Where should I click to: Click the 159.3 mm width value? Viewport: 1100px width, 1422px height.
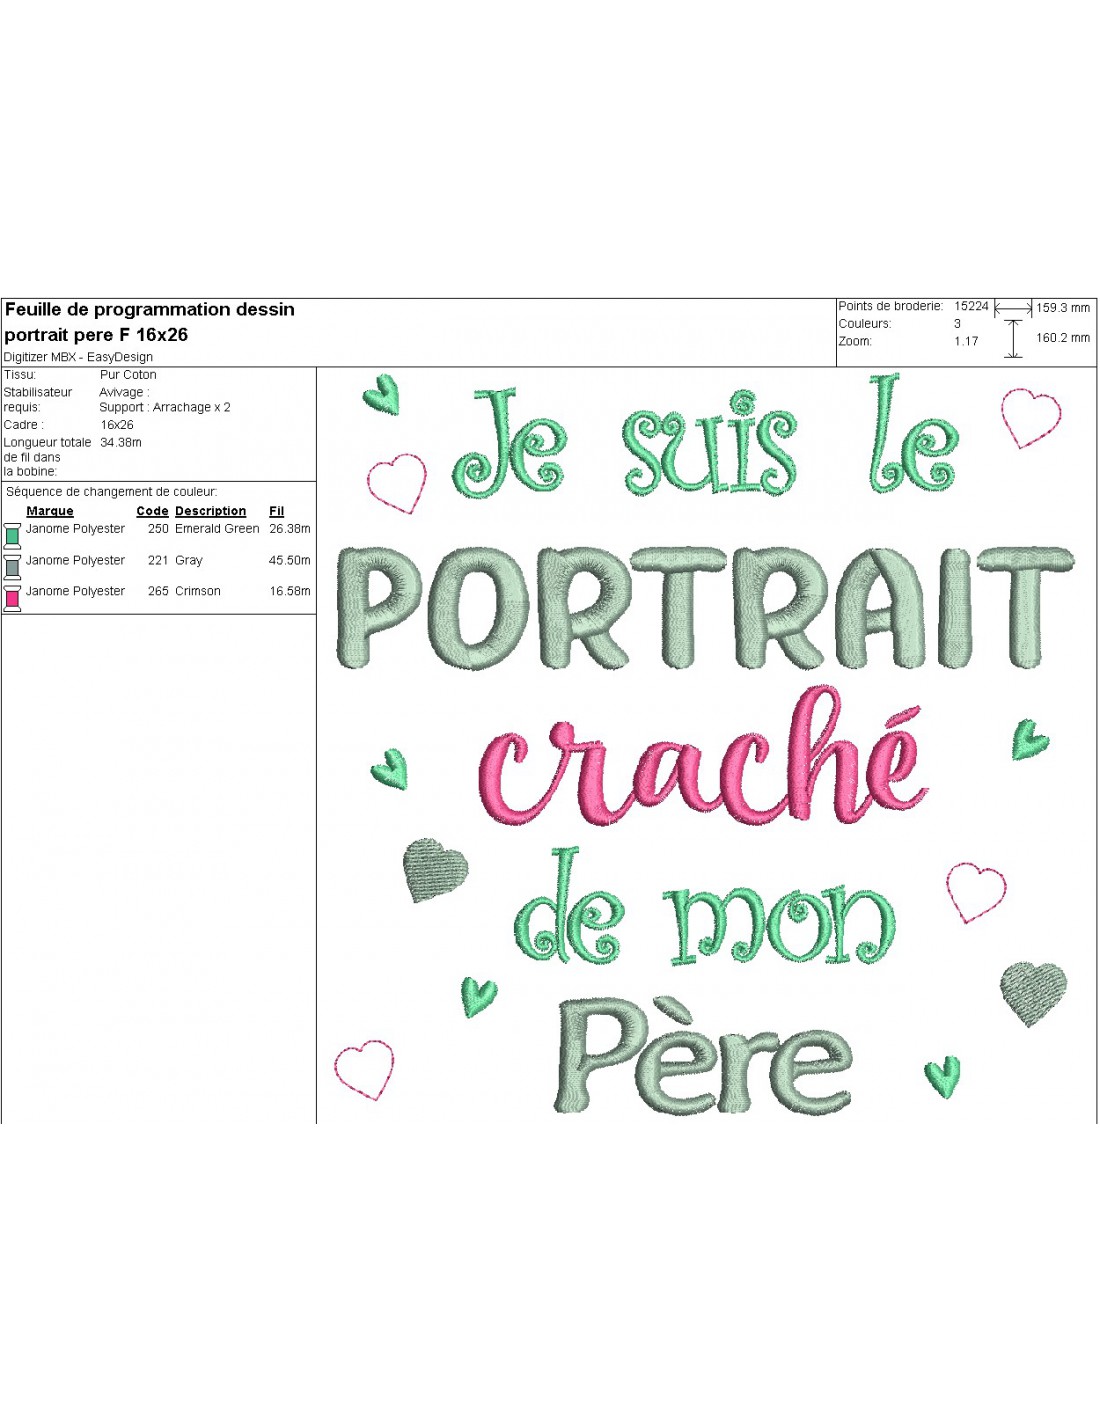point(1063,308)
